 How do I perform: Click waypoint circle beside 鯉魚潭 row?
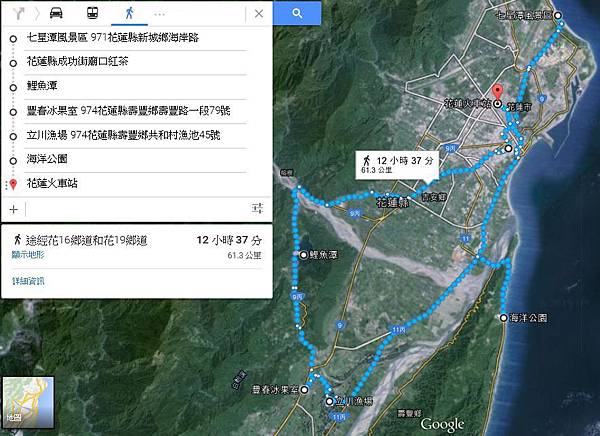pos(13,88)
